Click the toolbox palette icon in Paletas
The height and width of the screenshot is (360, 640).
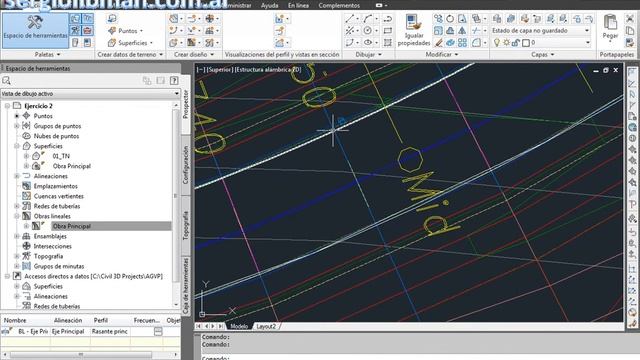coord(87,31)
